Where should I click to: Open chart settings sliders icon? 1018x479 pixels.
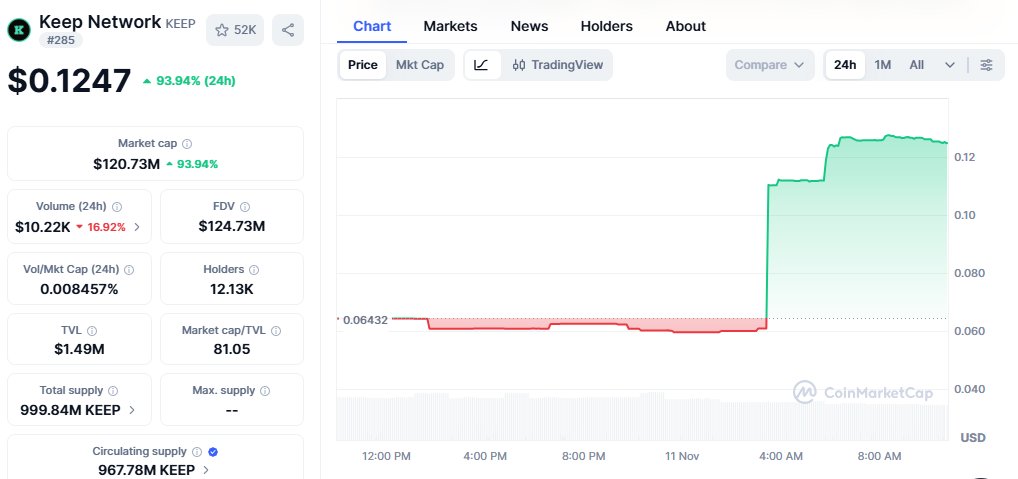[986, 65]
